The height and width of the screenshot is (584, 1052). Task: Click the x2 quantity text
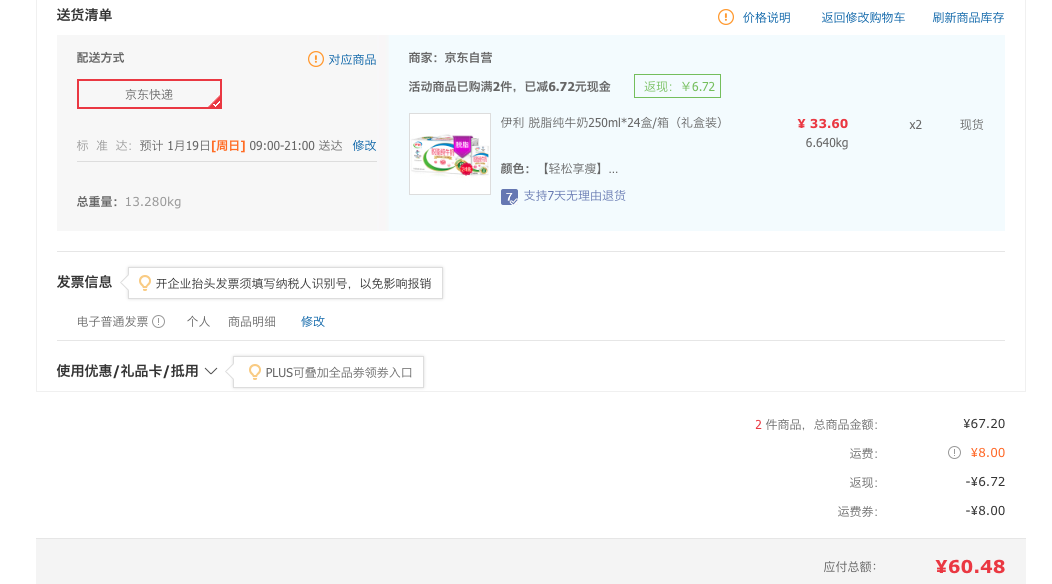click(x=915, y=125)
